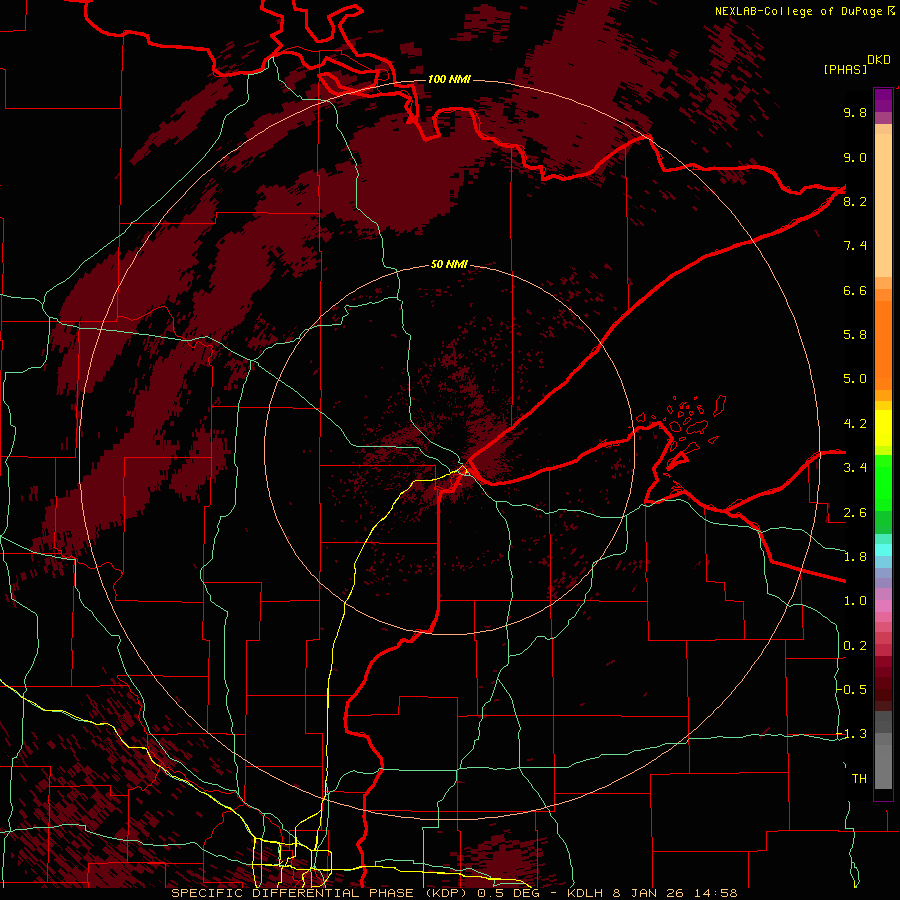Click the TH label on the color scale
The width and height of the screenshot is (900, 900).
[859, 779]
